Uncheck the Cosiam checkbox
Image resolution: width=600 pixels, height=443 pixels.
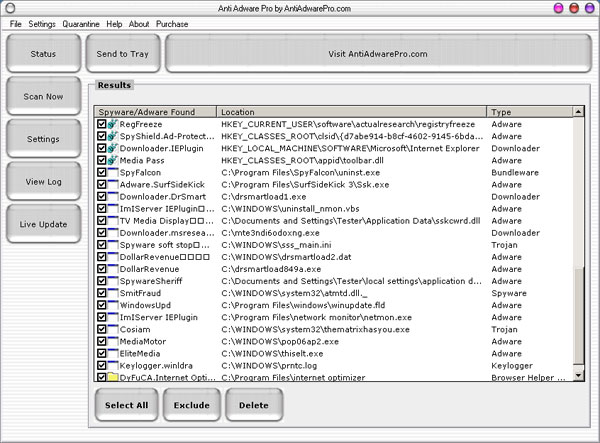pyautogui.click(x=101, y=329)
